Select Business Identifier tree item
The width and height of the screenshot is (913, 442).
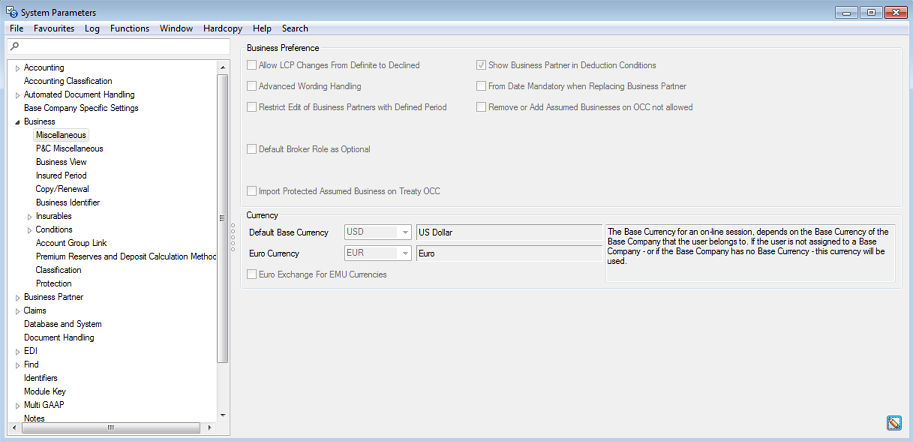(x=68, y=203)
